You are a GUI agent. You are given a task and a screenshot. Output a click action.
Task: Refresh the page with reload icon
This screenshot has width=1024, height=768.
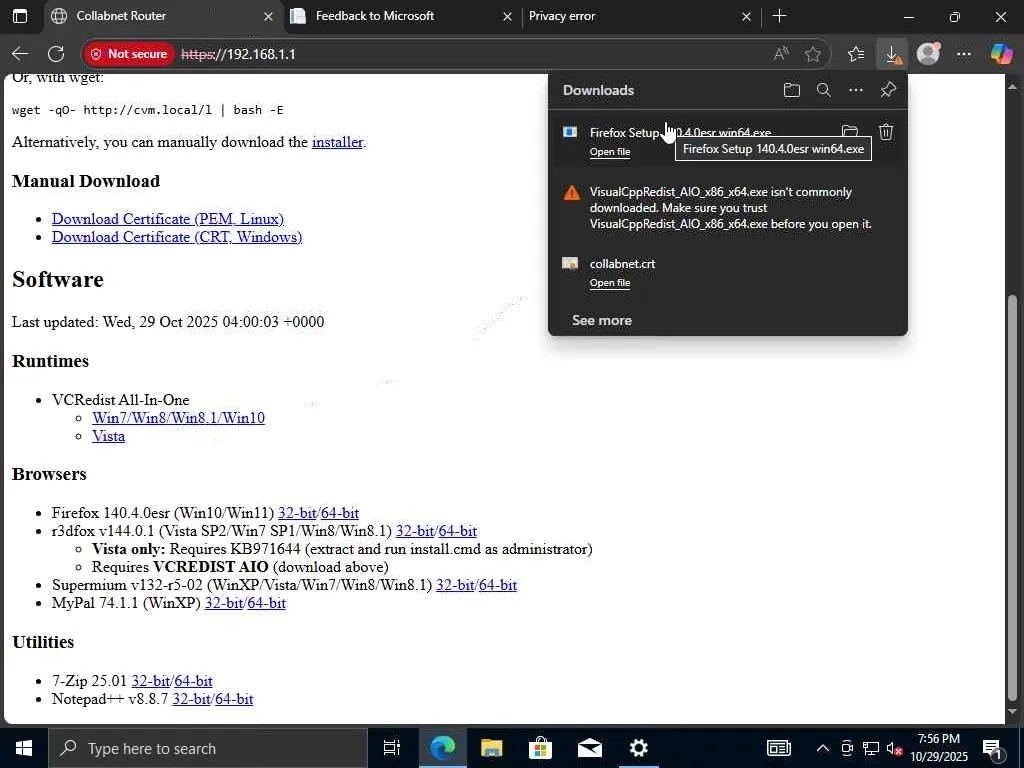pyautogui.click(x=56, y=54)
